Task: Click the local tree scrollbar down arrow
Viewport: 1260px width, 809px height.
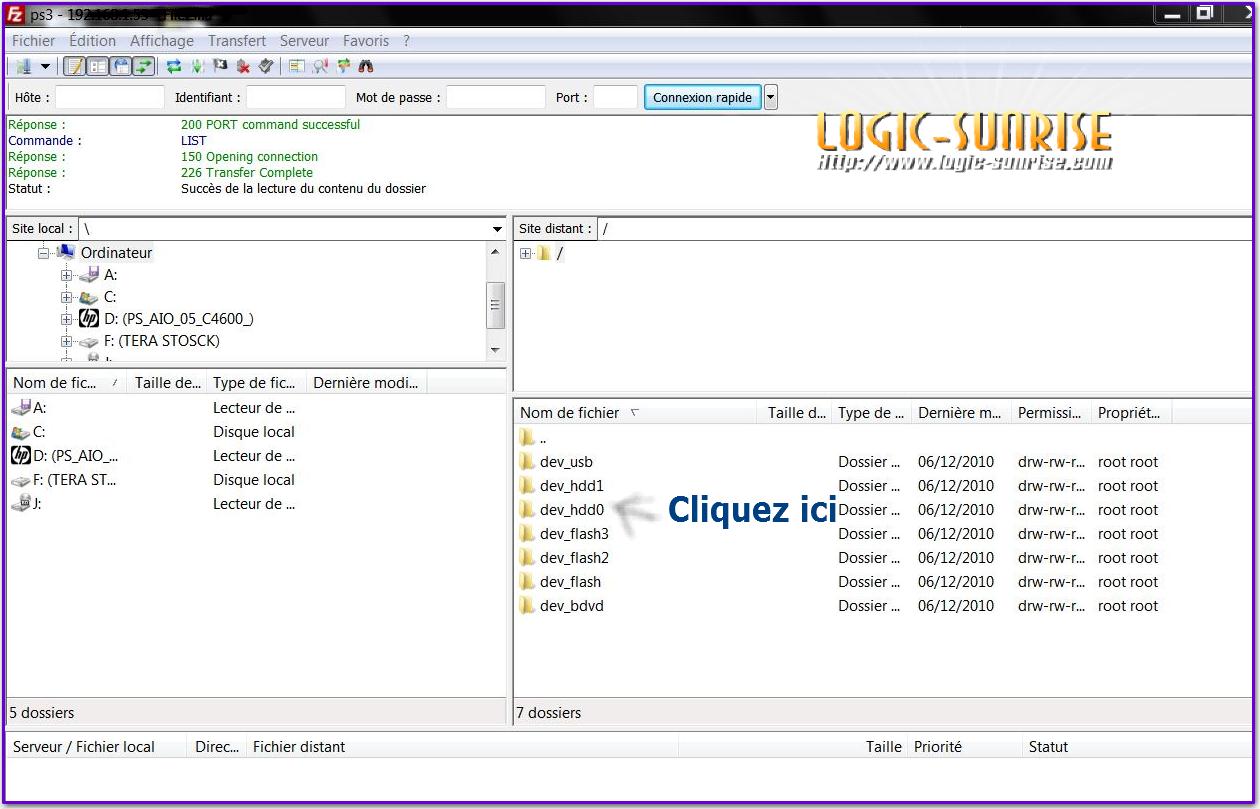Action: point(495,350)
